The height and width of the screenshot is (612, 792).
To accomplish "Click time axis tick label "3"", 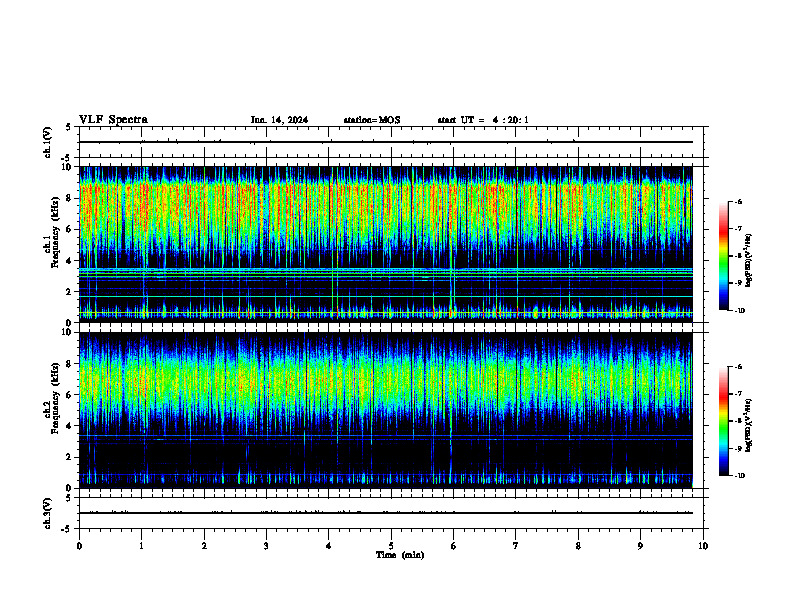I will pos(266,546).
